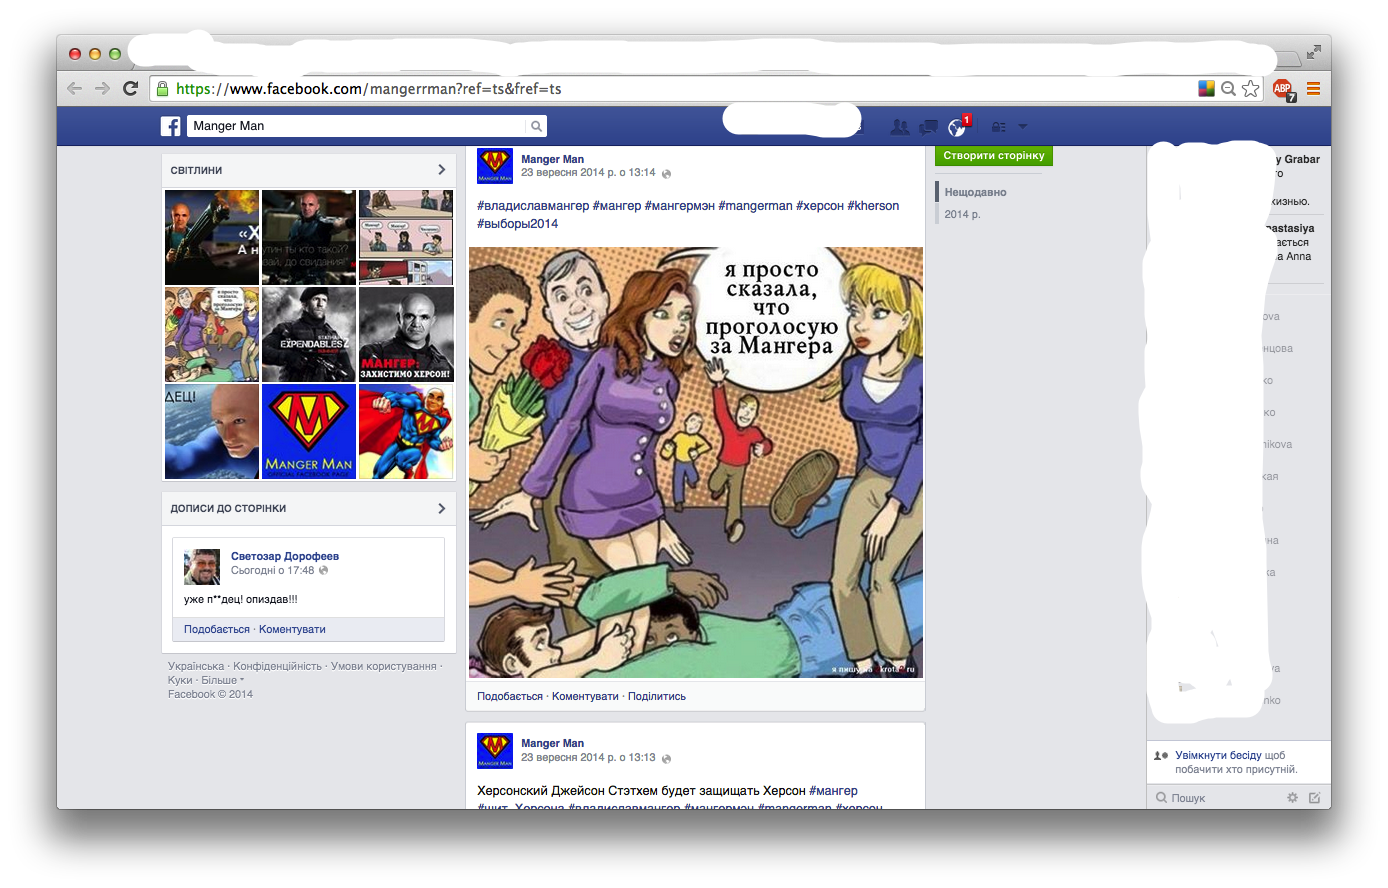Click the 23 вересня 2014 р. о 13:13 timestamp
This screenshot has width=1388, height=888.
pos(588,758)
